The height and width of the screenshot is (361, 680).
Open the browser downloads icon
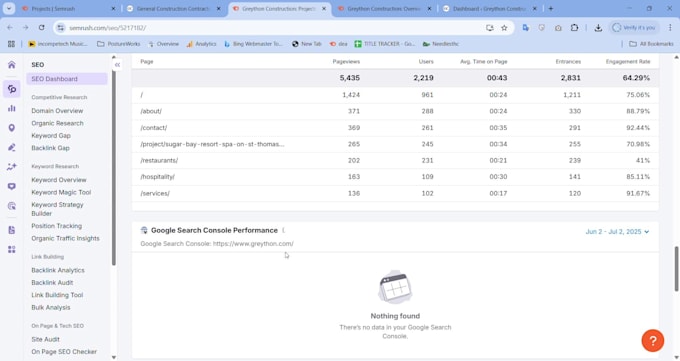pos(598,28)
